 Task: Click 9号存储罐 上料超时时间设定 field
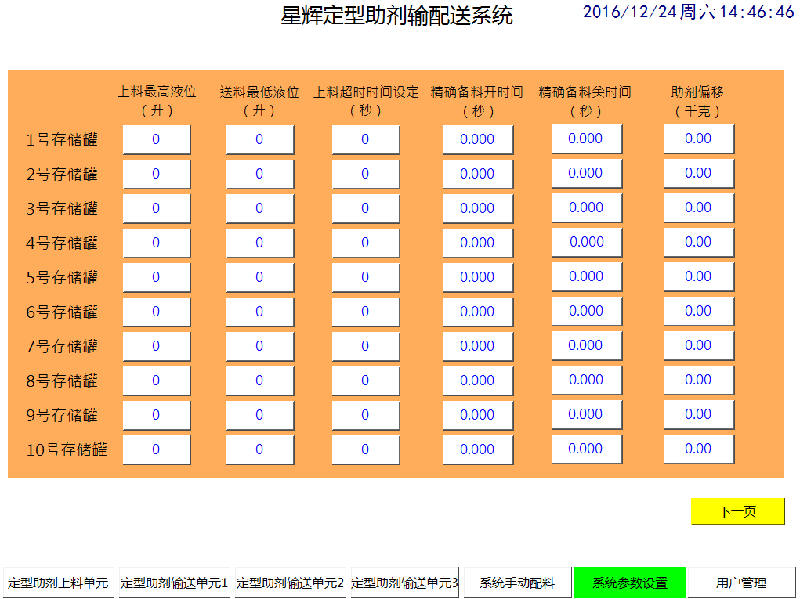365,415
